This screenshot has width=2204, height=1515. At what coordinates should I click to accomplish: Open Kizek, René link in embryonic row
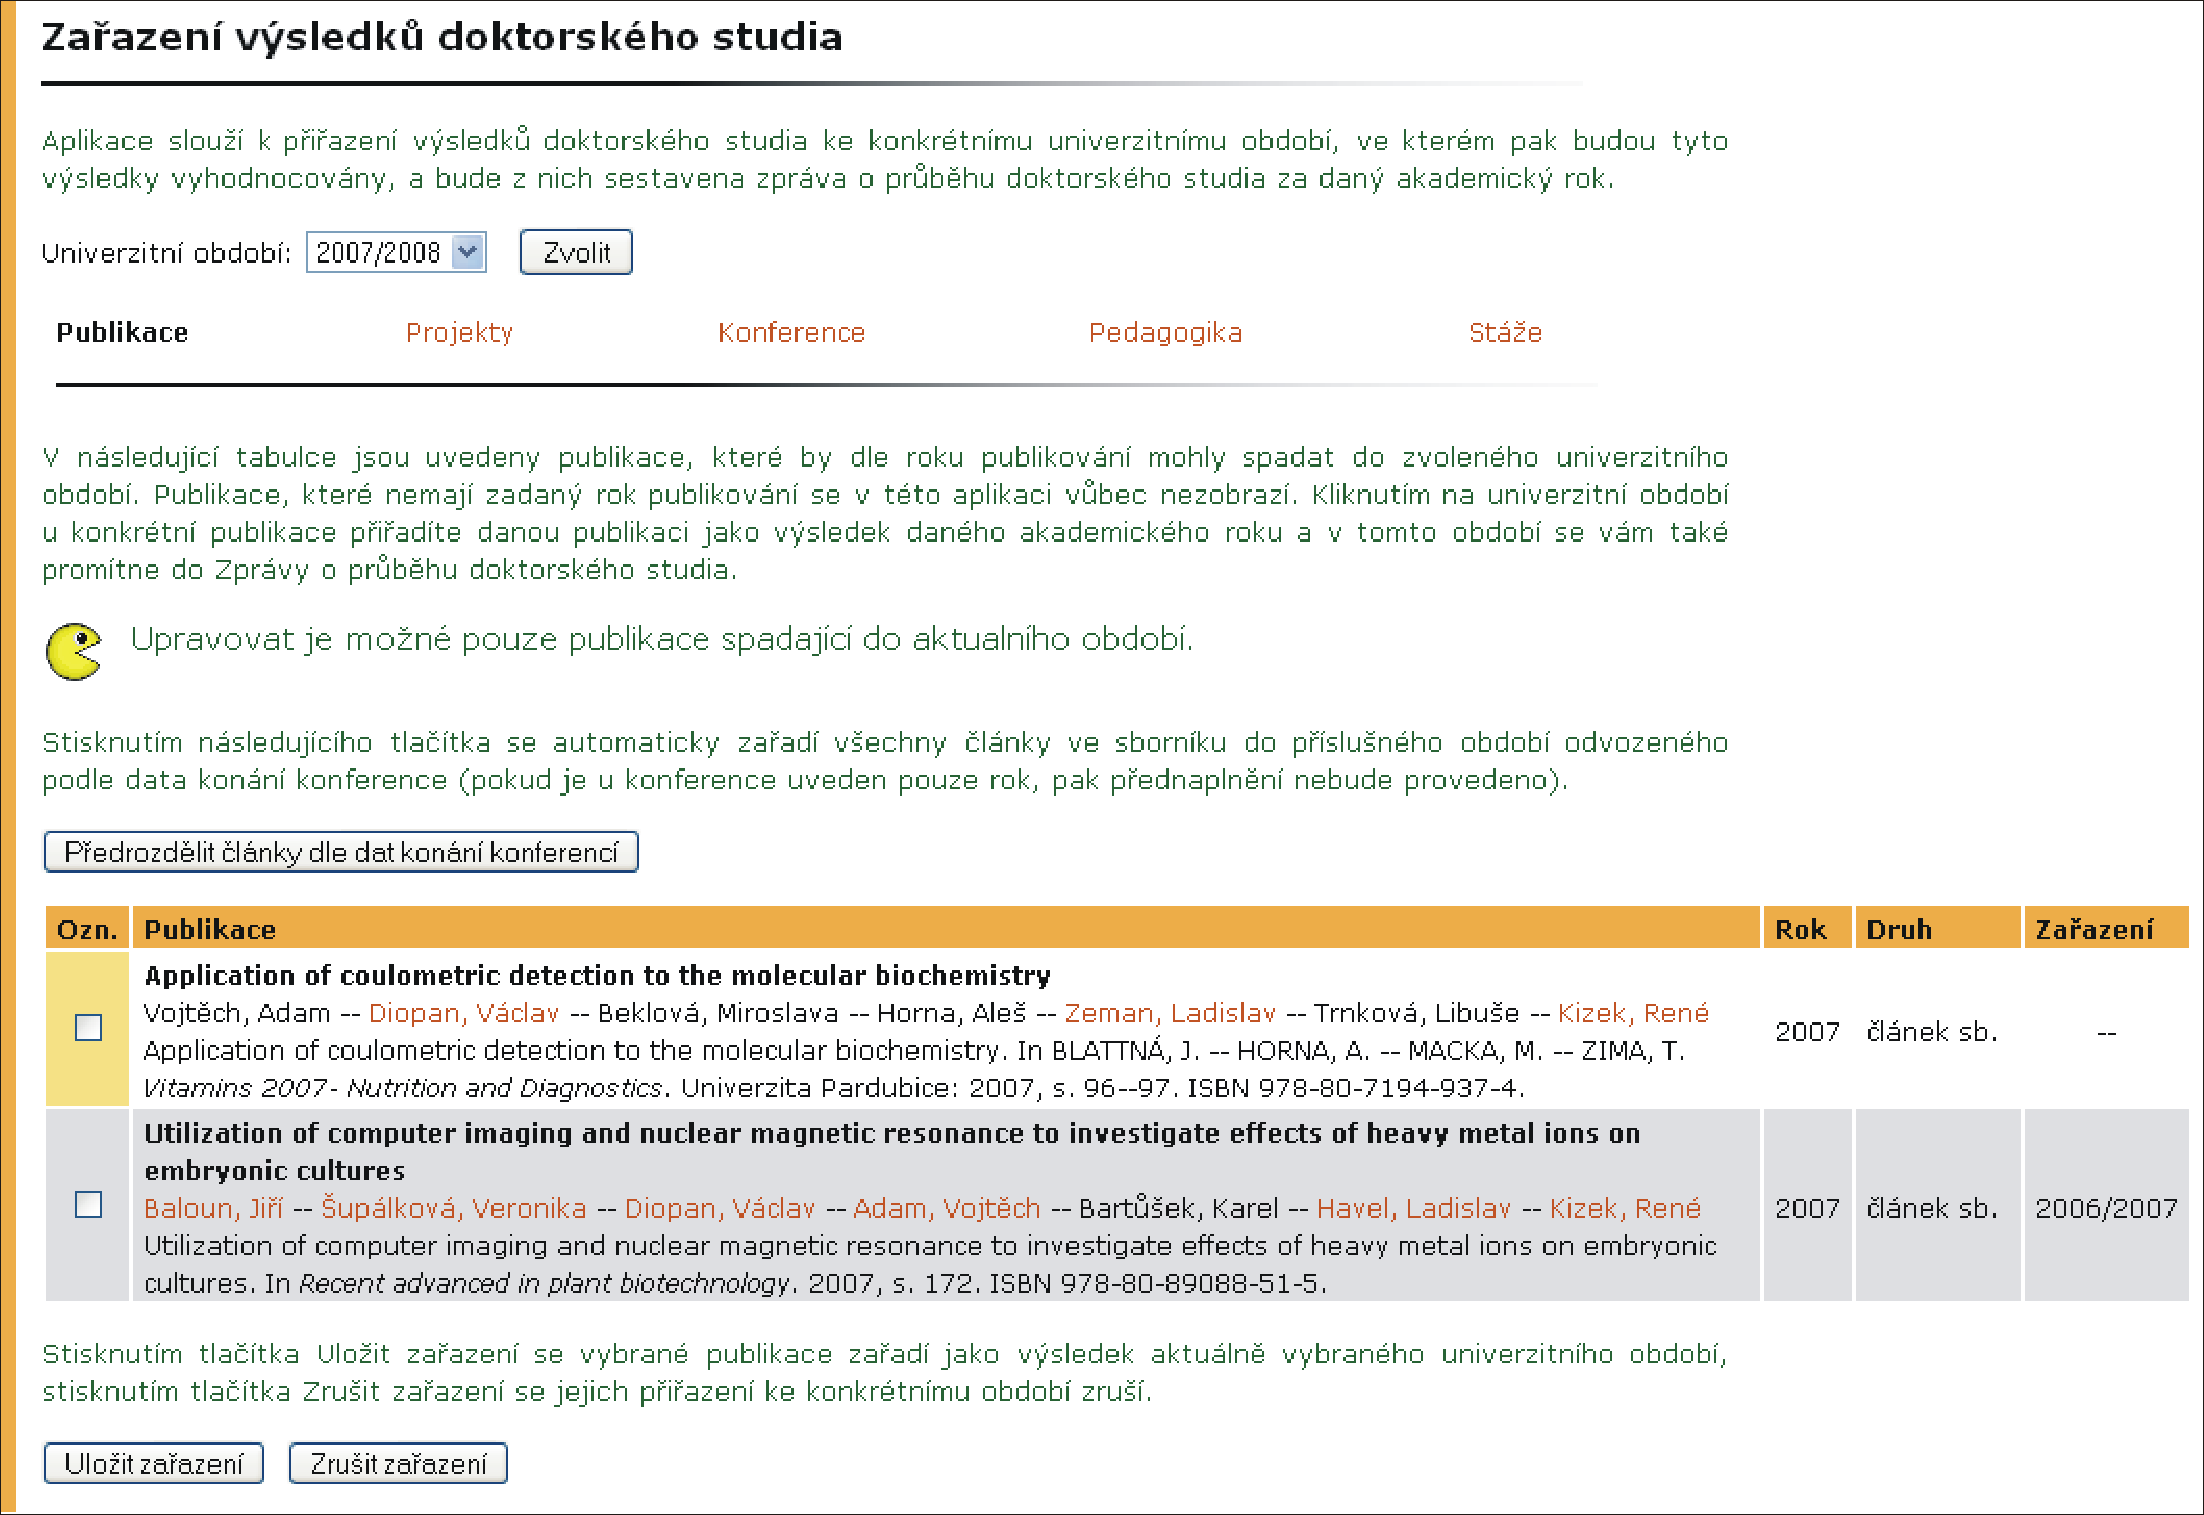pyautogui.click(x=1624, y=1208)
